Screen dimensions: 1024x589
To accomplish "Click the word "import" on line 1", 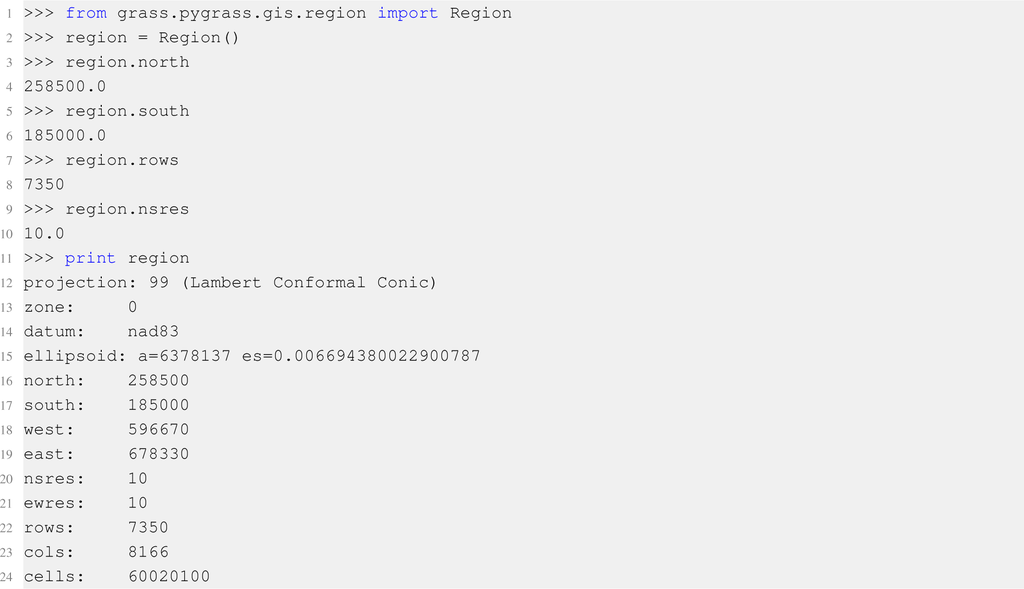I will 407,13.
